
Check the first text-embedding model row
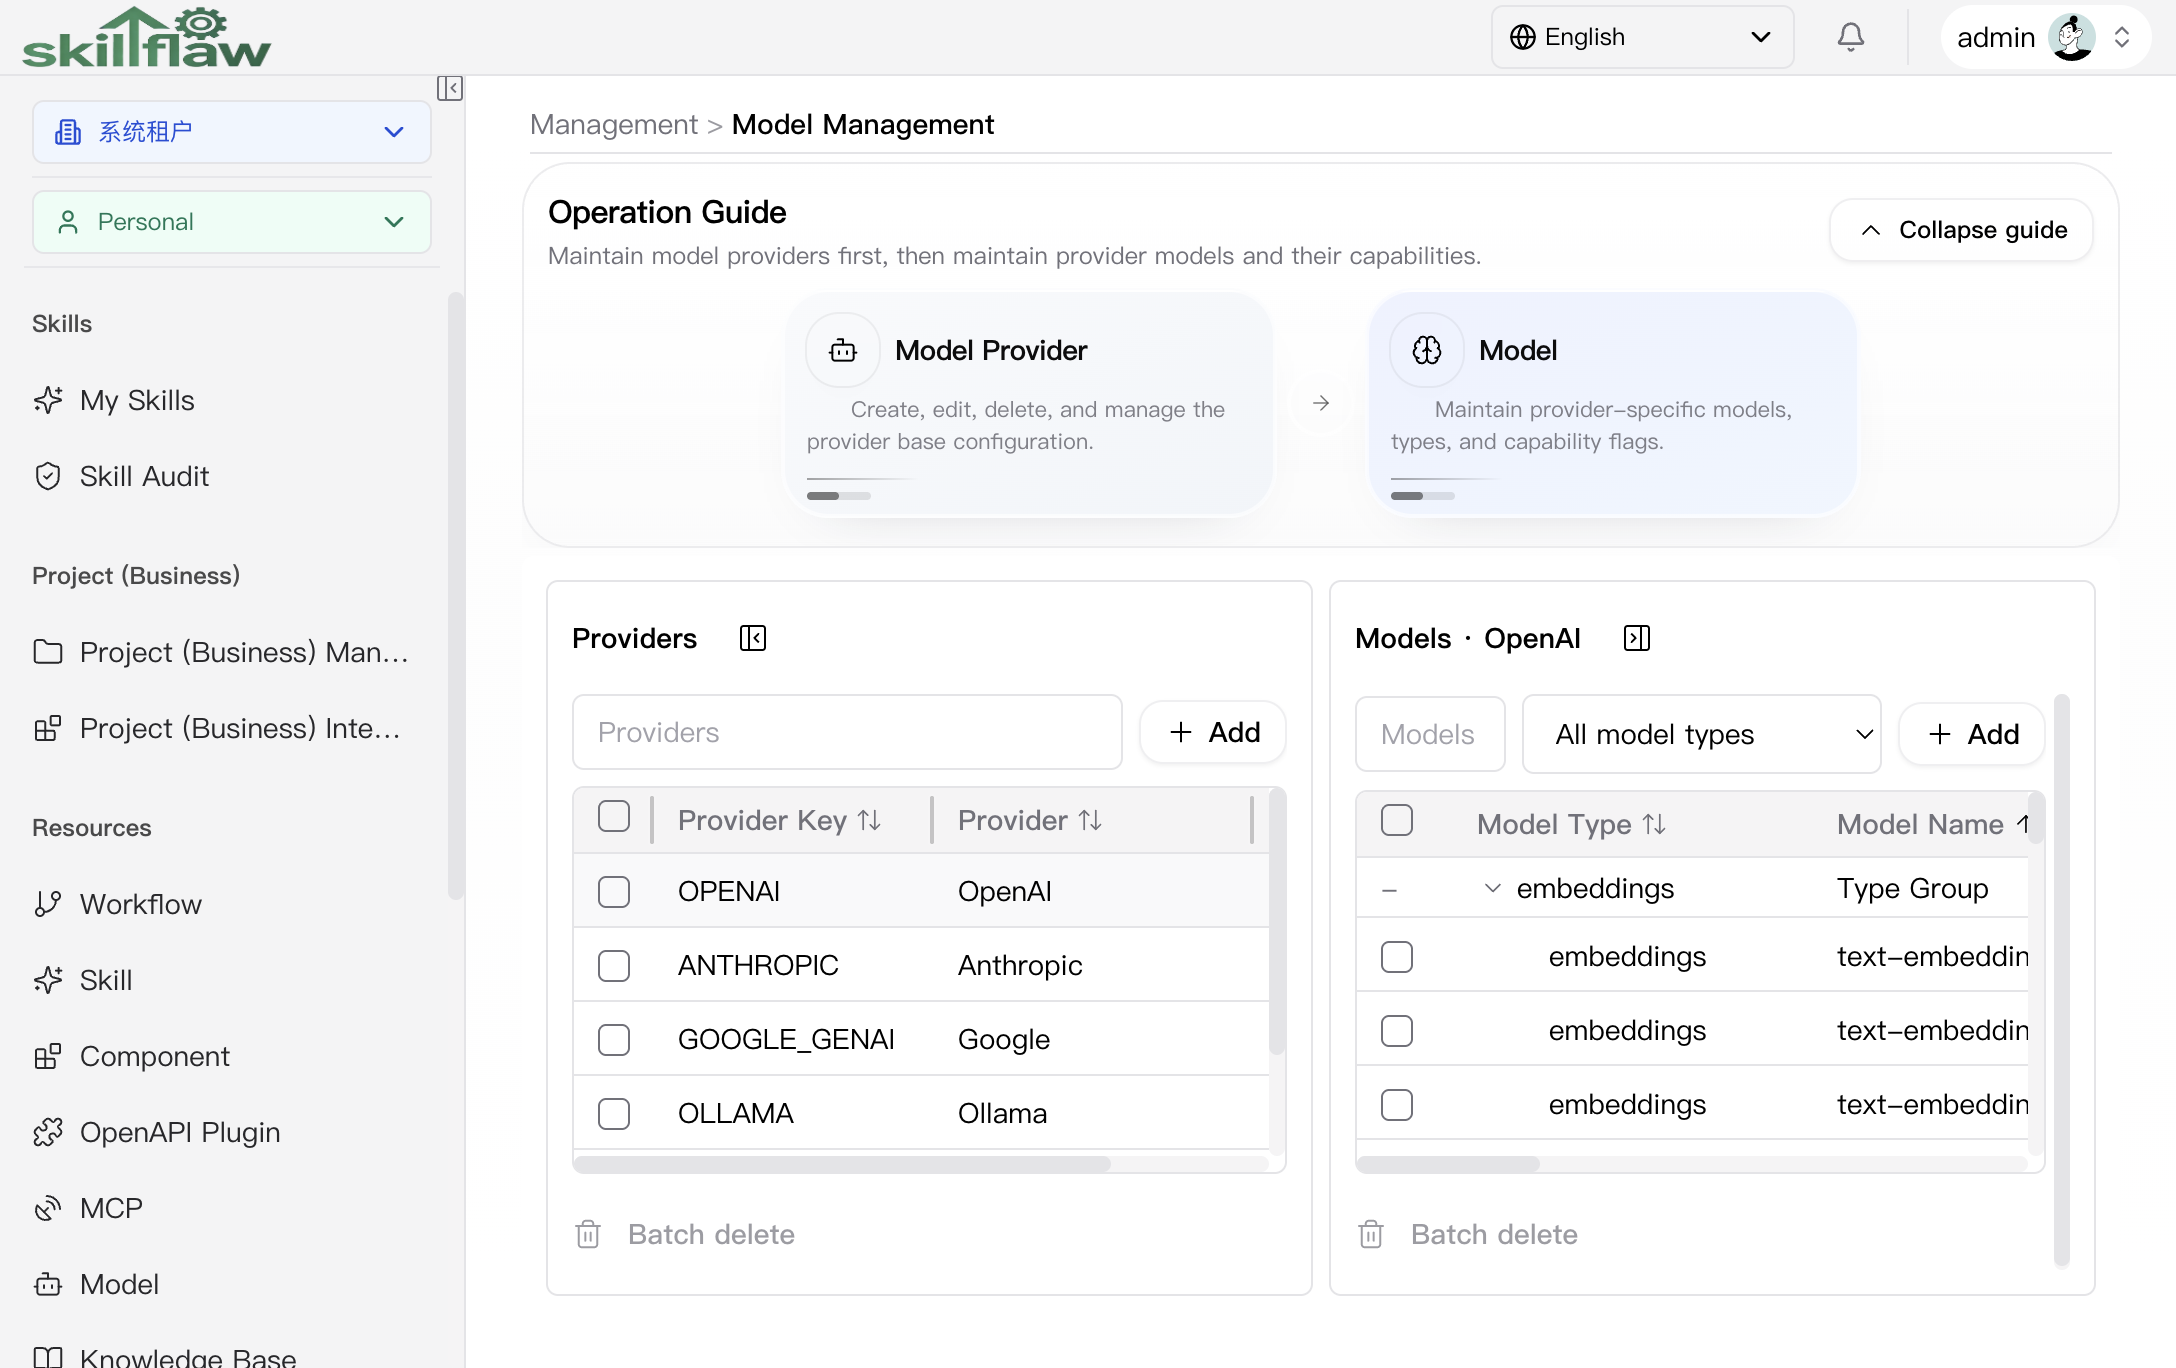pyautogui.click(x=1397, y=957)
